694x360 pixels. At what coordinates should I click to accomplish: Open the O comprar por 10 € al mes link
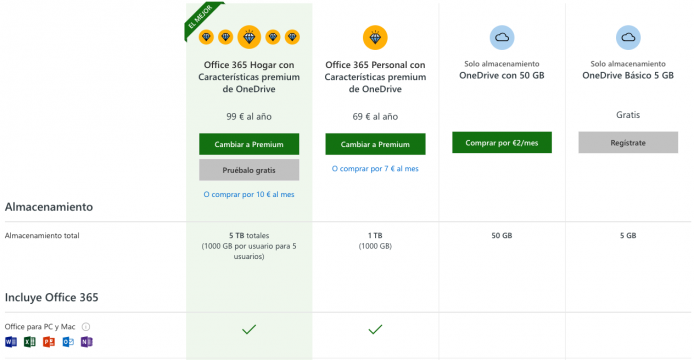pyautogui.click(x=249, y=194)
